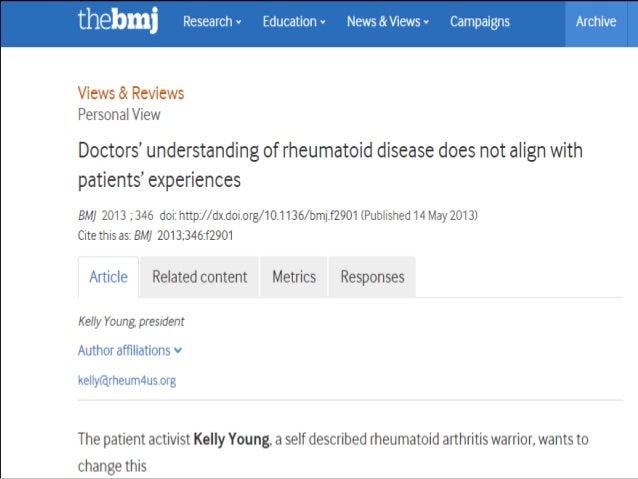This screenshot has height=479, width=638.
Task: Click the Views & Reviews link
Action: [x=131, y=93]
